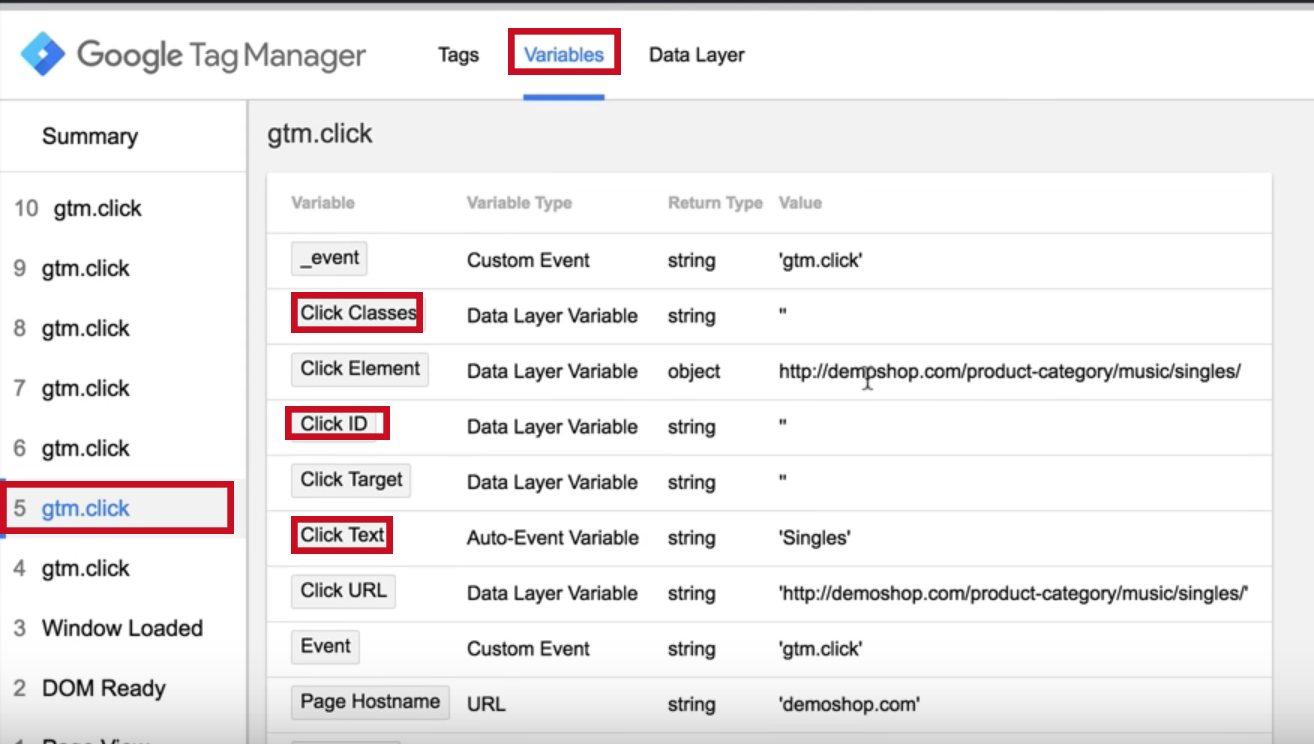Click the Click Target variable button
Screen dimensions: 1314x744
click(x=351, y=480)
